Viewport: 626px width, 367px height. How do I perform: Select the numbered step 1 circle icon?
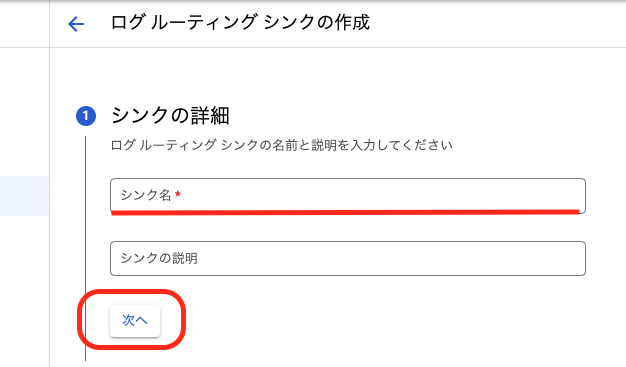86,116
